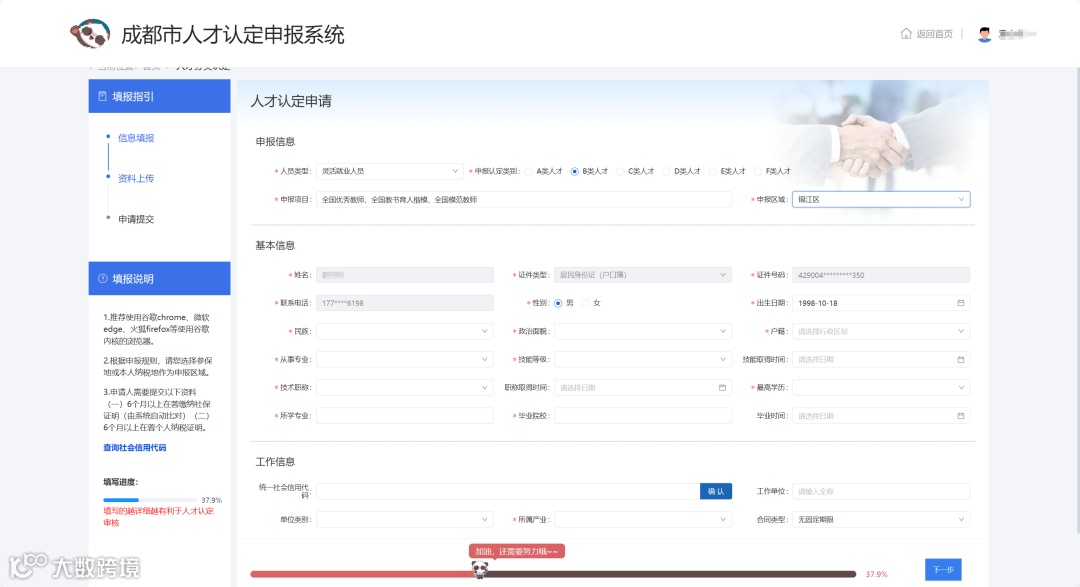Expand the 政治面貌 dropdown
Image resolution: width=1080 pixels, height=587 pixels.
(643, 331)
